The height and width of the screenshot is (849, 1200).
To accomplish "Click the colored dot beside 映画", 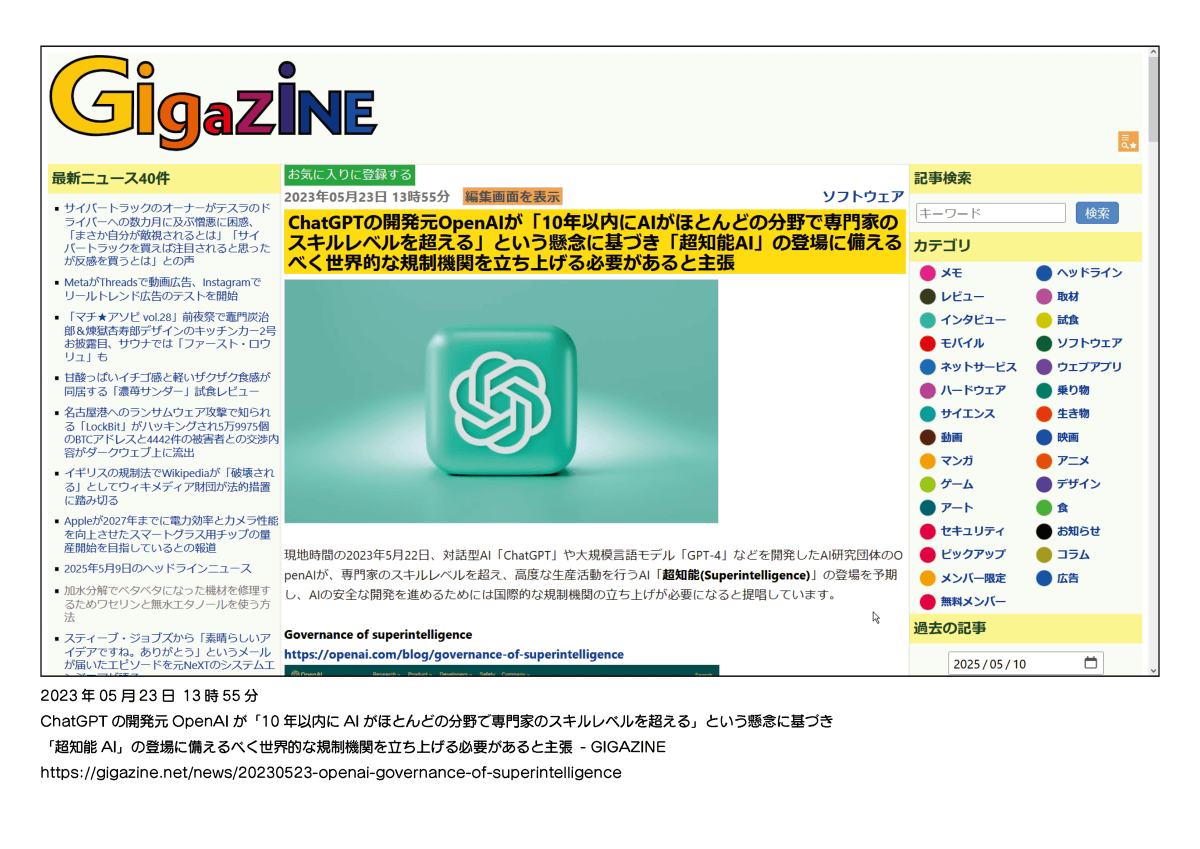I will (1044, 437).
